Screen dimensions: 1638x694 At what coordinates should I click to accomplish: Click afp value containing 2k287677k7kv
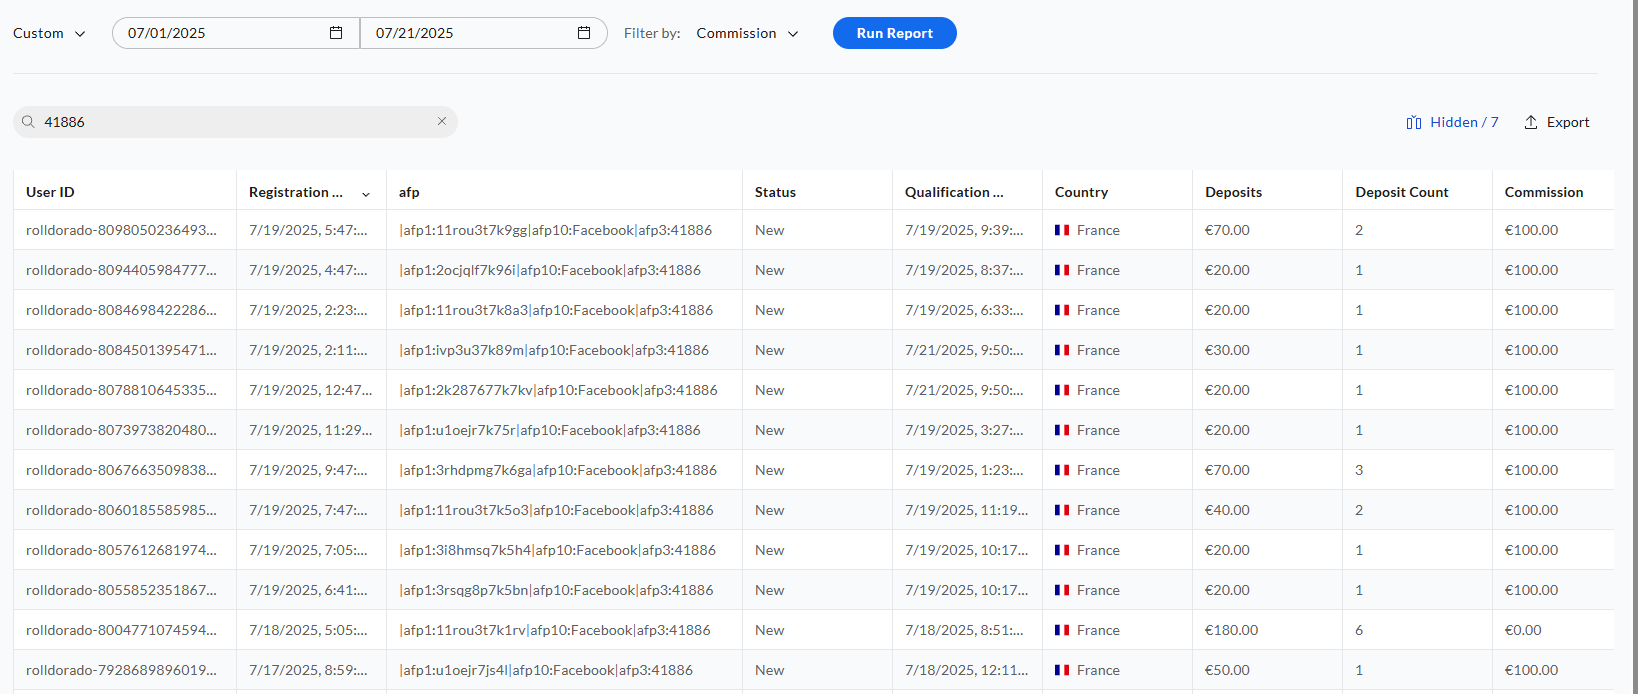558,390
